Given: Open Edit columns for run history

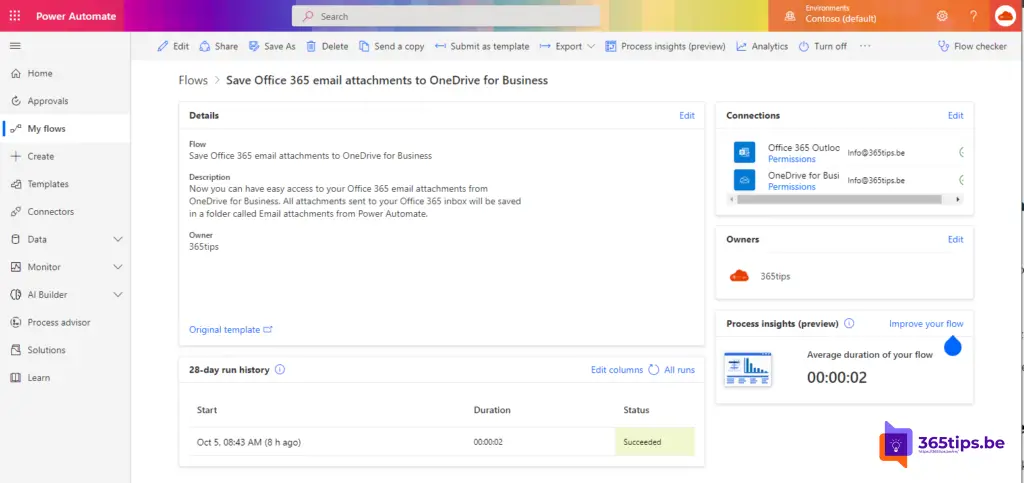Looking at the screenshot, I should [x=617, y=369].
